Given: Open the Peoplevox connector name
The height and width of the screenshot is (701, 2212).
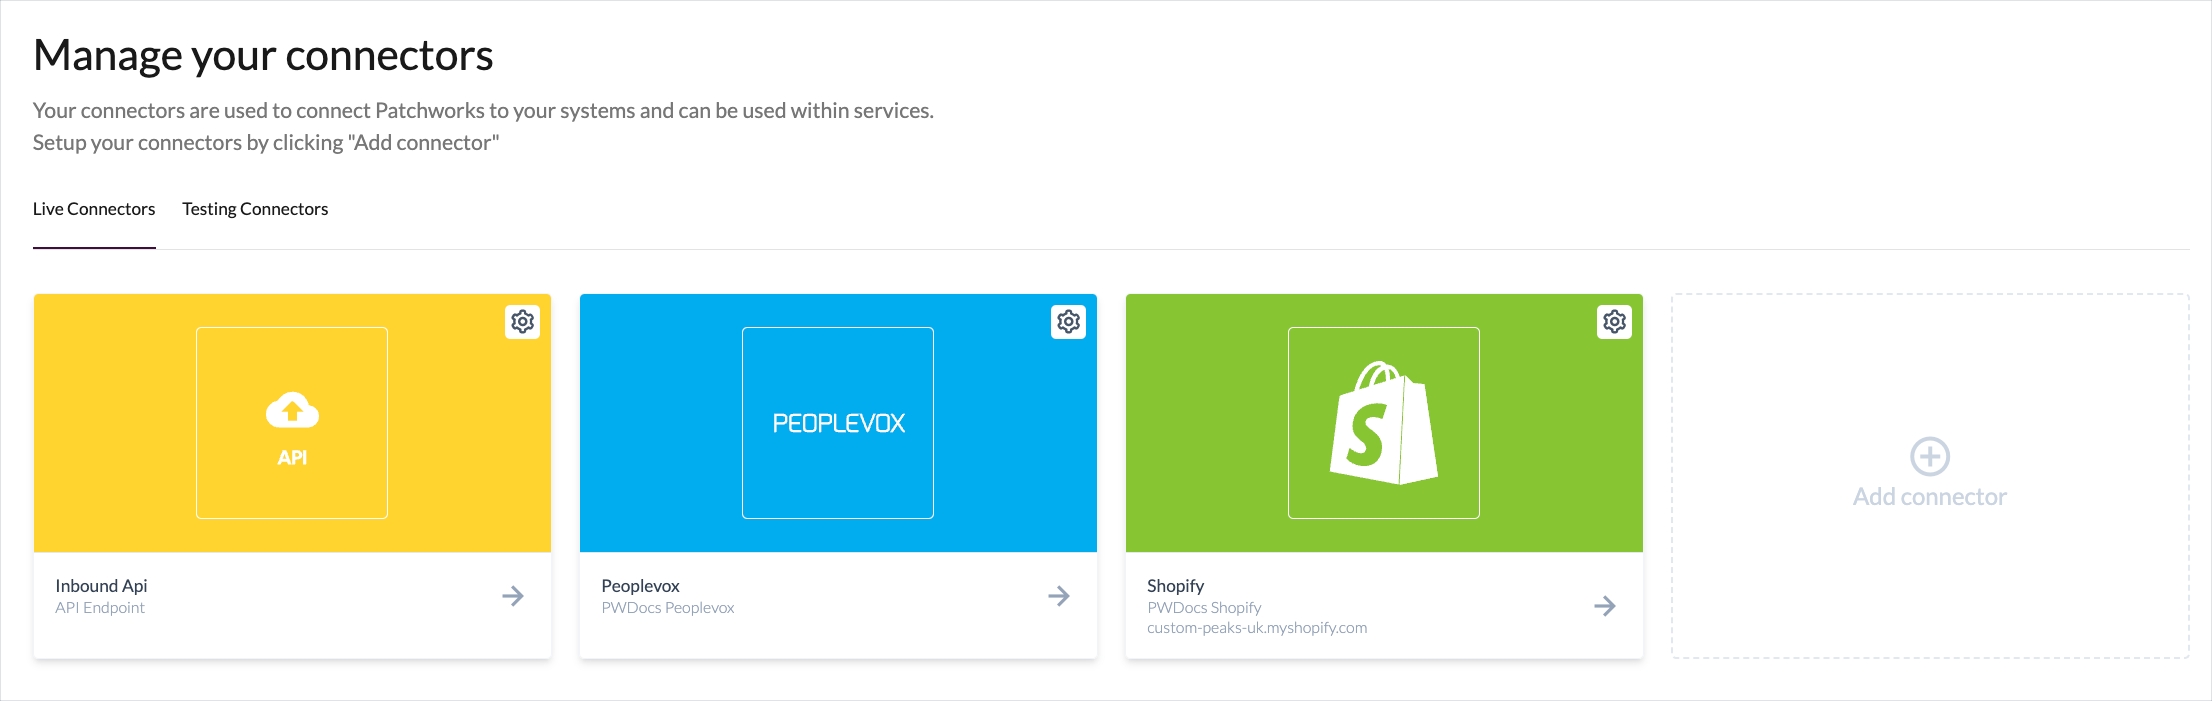Looking at the screenshot, I should [x=640, y=586].
